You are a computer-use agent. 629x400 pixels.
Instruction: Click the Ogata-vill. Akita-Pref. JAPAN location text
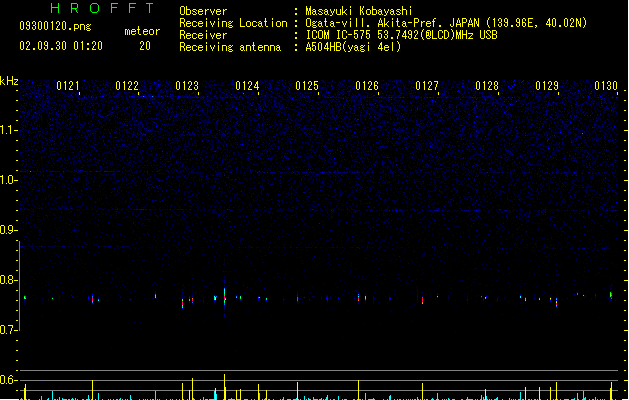coord(446,23)
